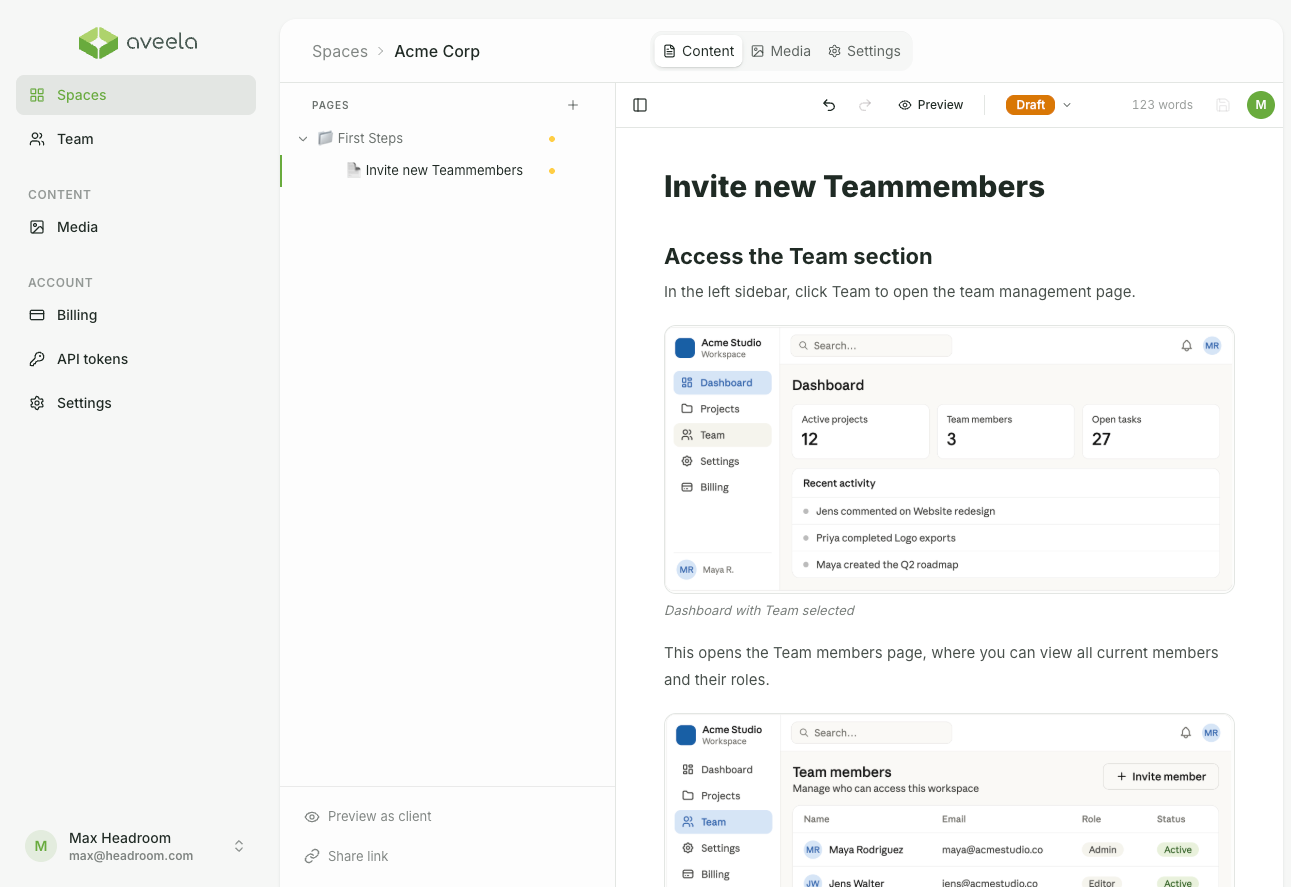Toggle the pages panel sidebar icon
The width and height of the screenshot is (1291, 887).
pos(640,105)
